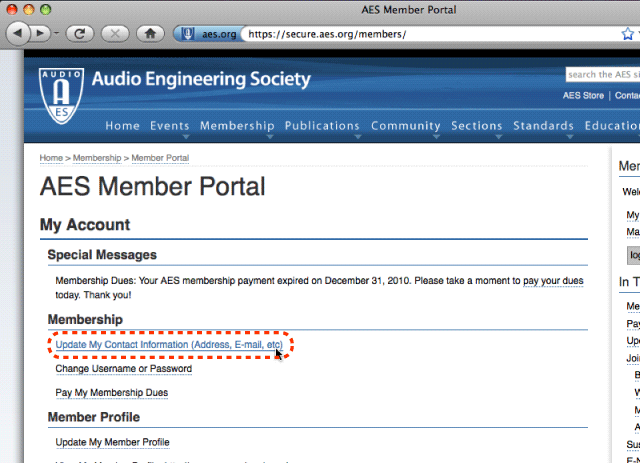Click the AES Member Portal heading

[152, 187]
